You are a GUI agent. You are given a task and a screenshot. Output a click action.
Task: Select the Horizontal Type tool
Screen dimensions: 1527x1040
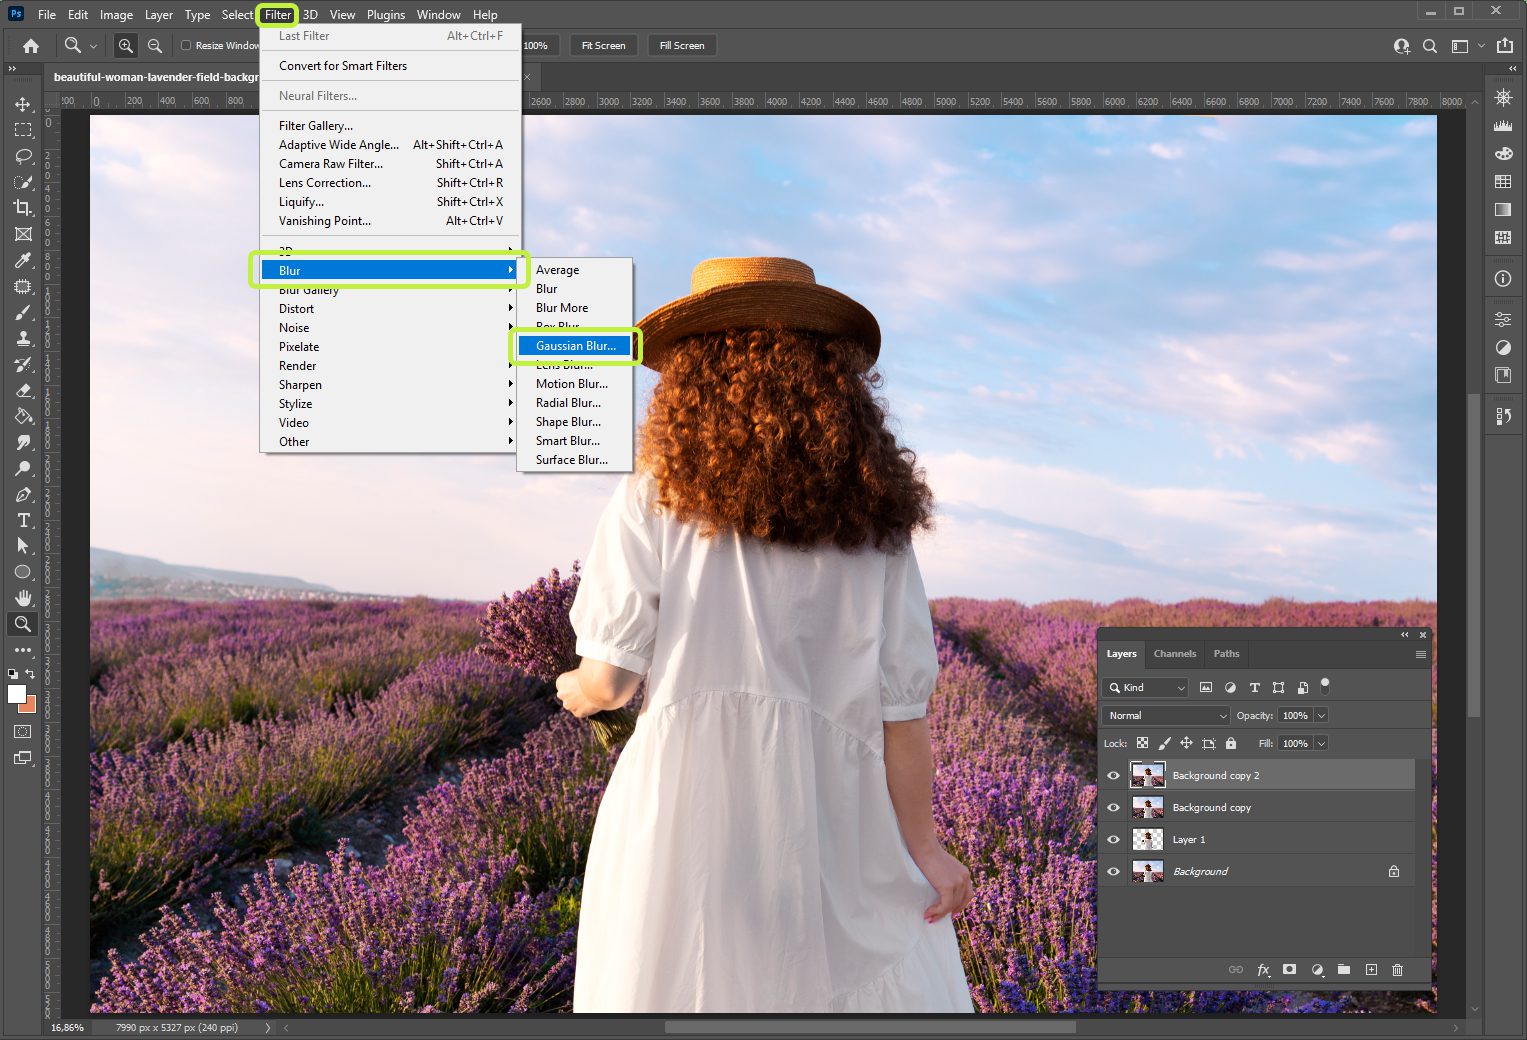click(23, 520)
